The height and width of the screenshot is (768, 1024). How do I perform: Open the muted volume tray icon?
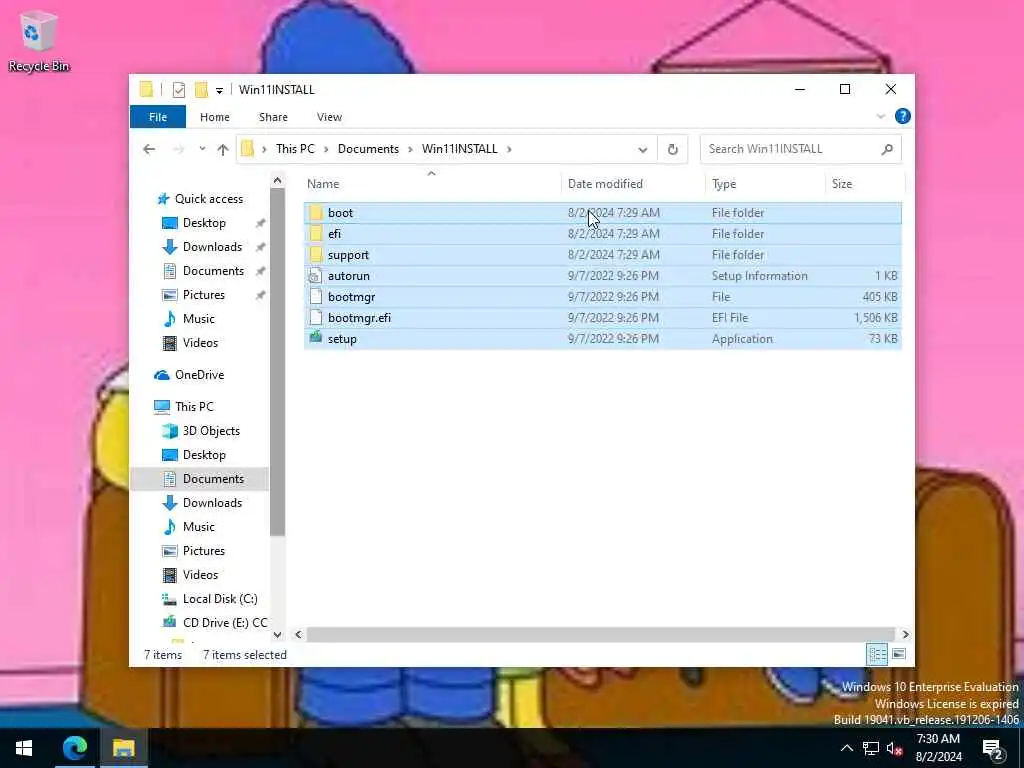click(x=895, y=748)
